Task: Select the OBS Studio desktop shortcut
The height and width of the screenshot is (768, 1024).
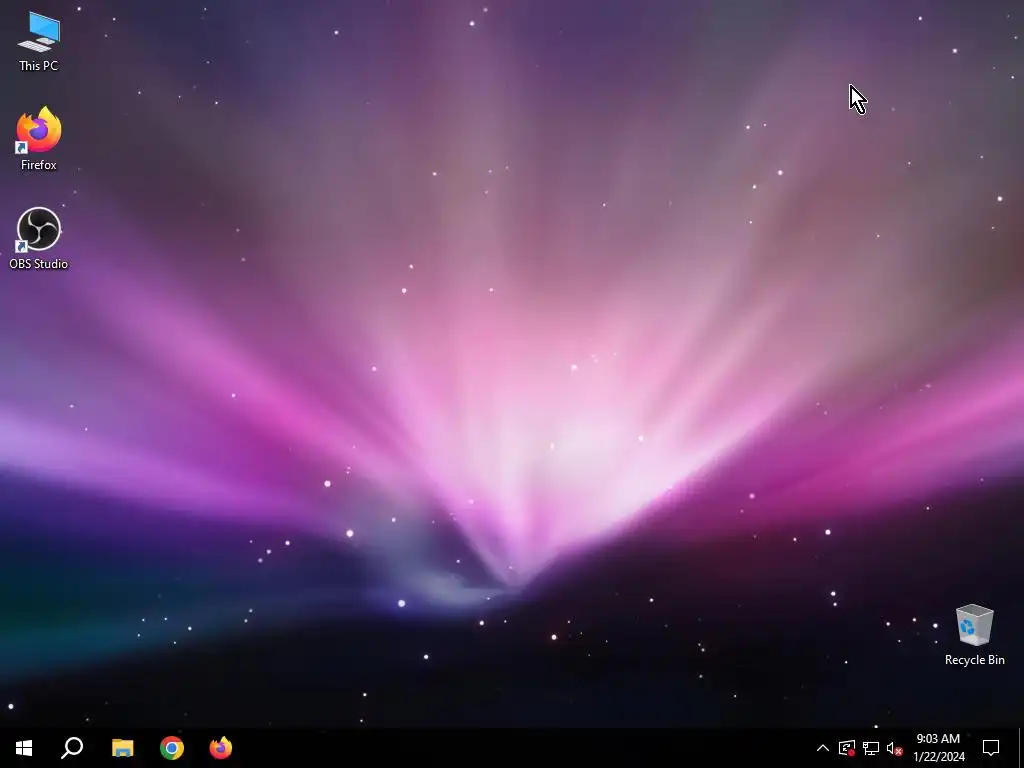Action: pyautogui.click(x=39, y=238)
